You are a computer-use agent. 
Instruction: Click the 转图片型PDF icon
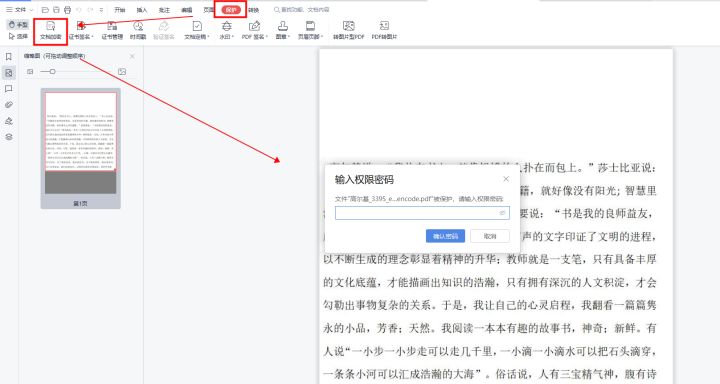coord(349,30)
